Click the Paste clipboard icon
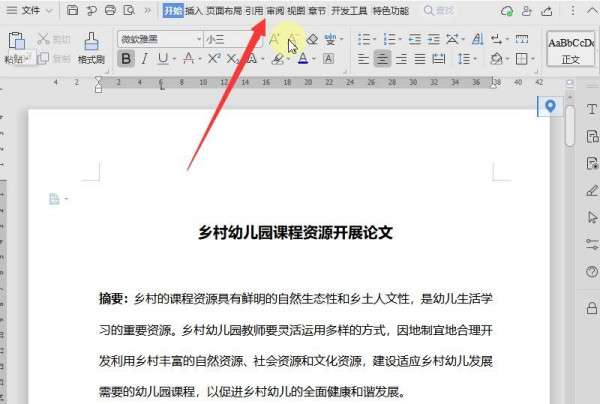The image size is (600, 404). 16,41
